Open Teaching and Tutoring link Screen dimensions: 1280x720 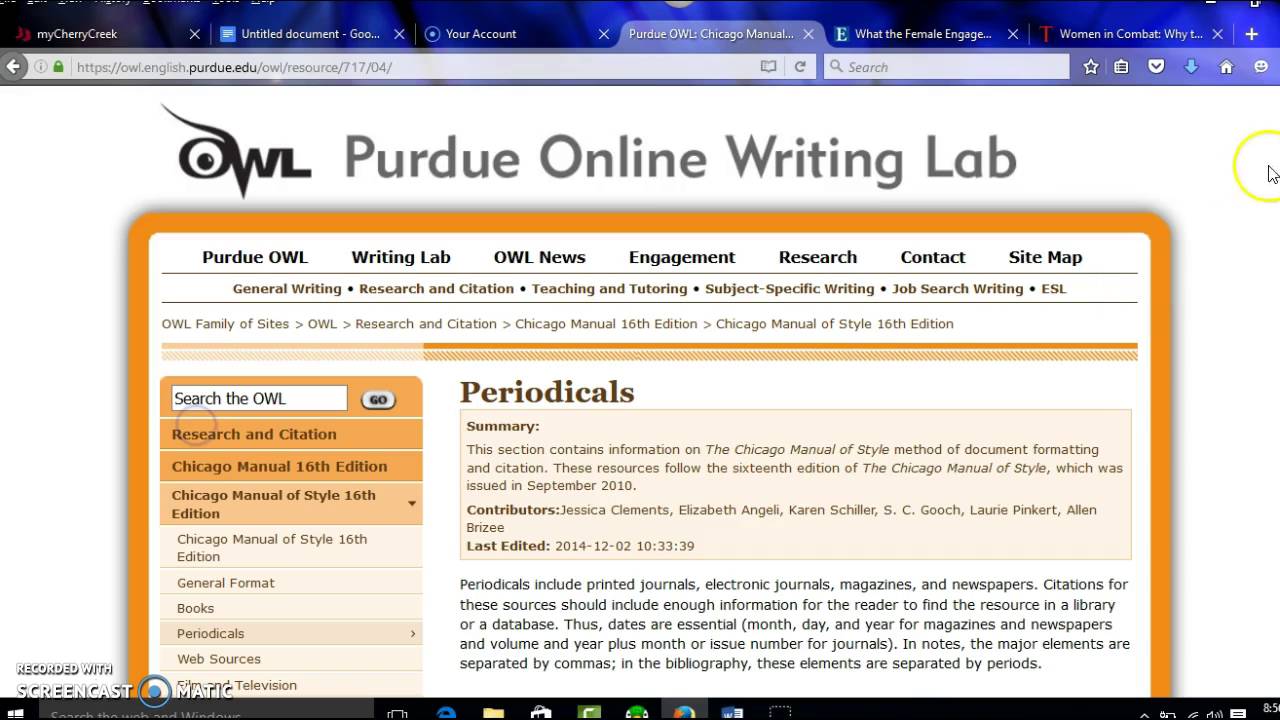click(x=609, y=289)
